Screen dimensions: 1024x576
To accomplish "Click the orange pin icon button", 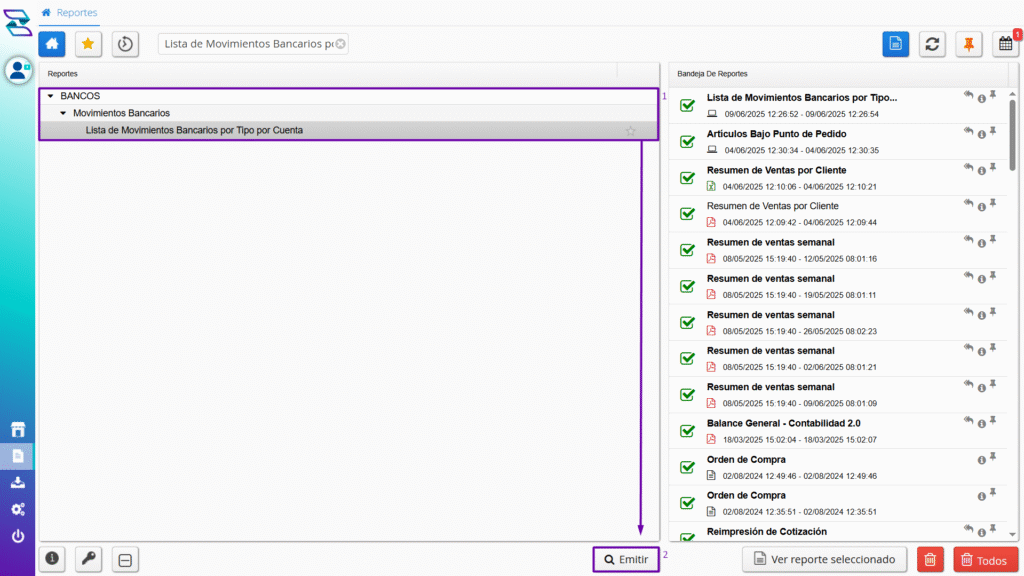I will coord(968,44).
